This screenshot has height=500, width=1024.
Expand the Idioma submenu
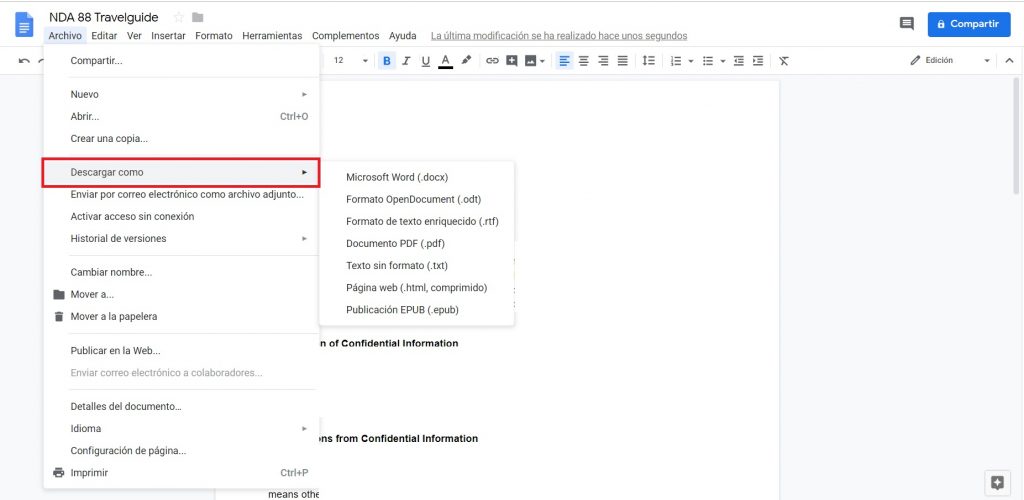pyautogui.click(x=182, y=428)
